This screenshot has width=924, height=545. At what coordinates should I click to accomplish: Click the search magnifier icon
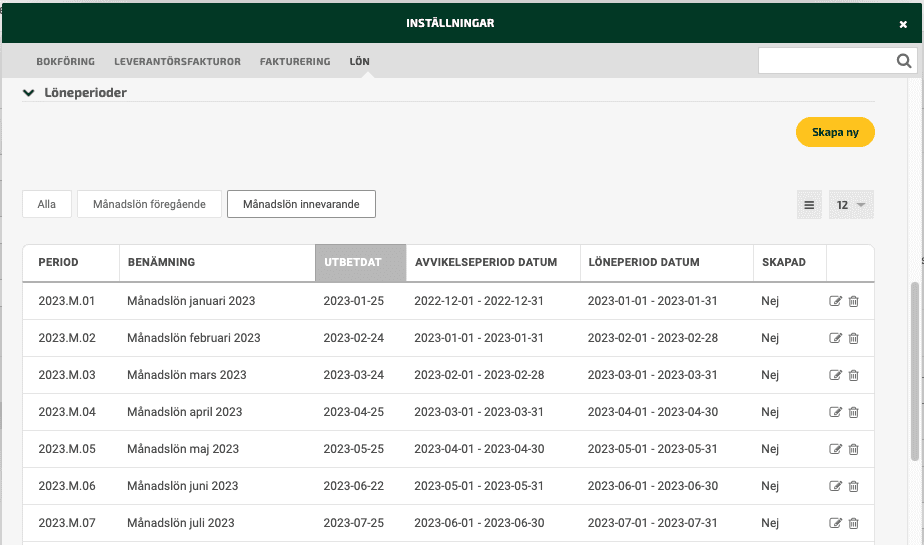[x=903, y=61]
